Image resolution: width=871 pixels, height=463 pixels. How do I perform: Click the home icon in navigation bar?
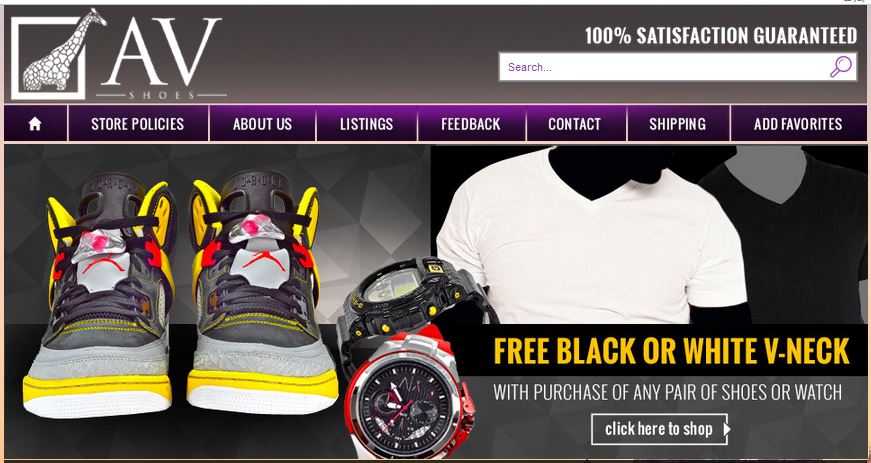[35, 123]
